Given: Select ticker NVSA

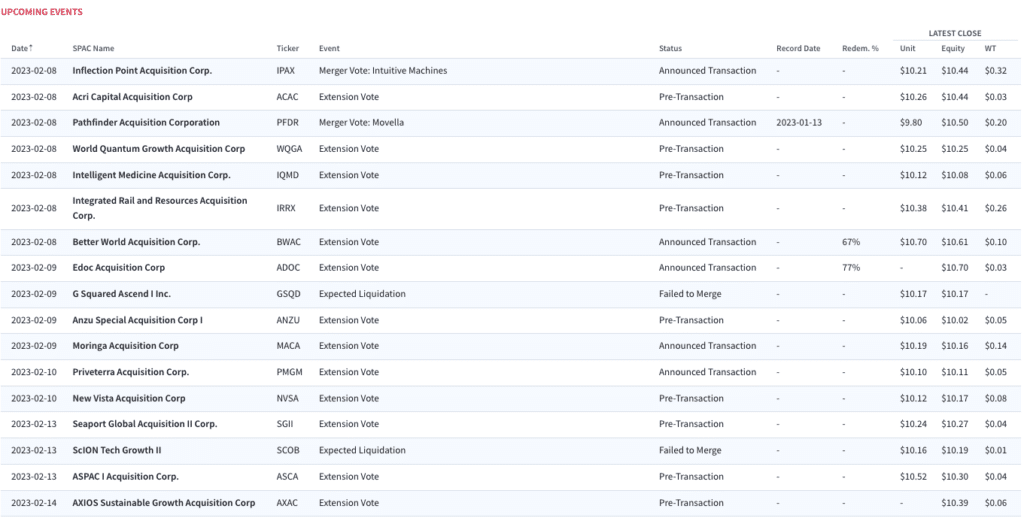Looking at the screenshot, I should click(x=287, y=398).
